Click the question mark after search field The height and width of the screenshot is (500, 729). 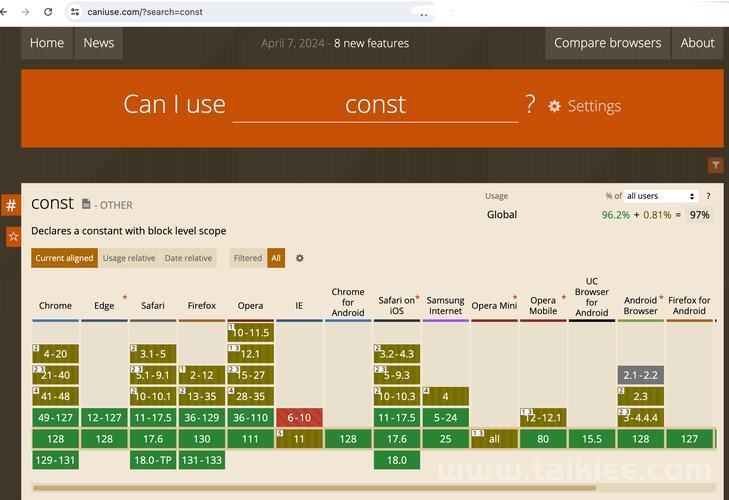[530, 104]
